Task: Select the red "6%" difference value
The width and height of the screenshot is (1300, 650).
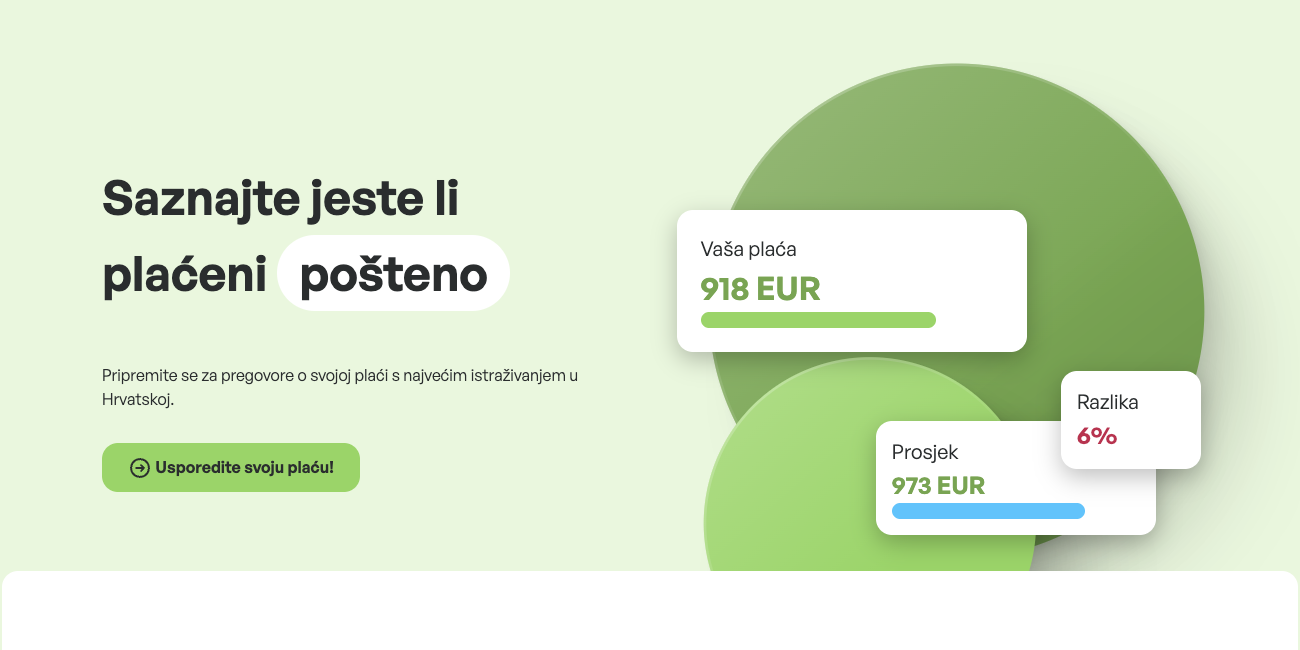Action: [x=1097, y=436]
